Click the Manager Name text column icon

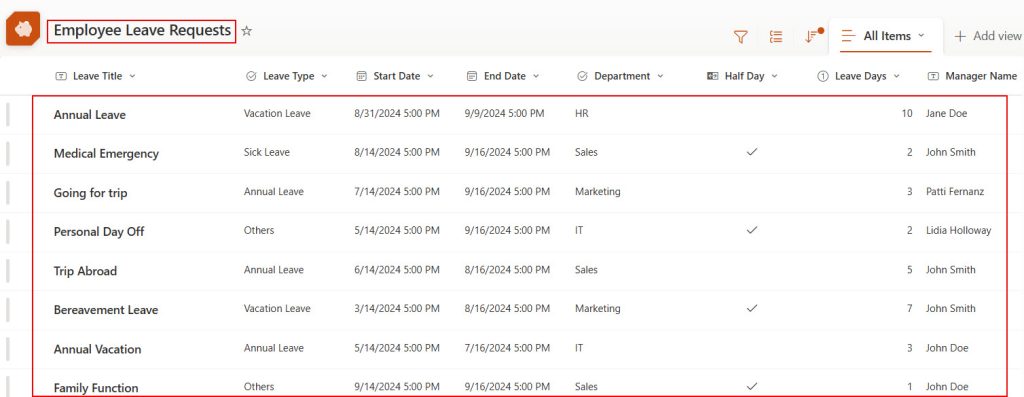tap(933, 76)
